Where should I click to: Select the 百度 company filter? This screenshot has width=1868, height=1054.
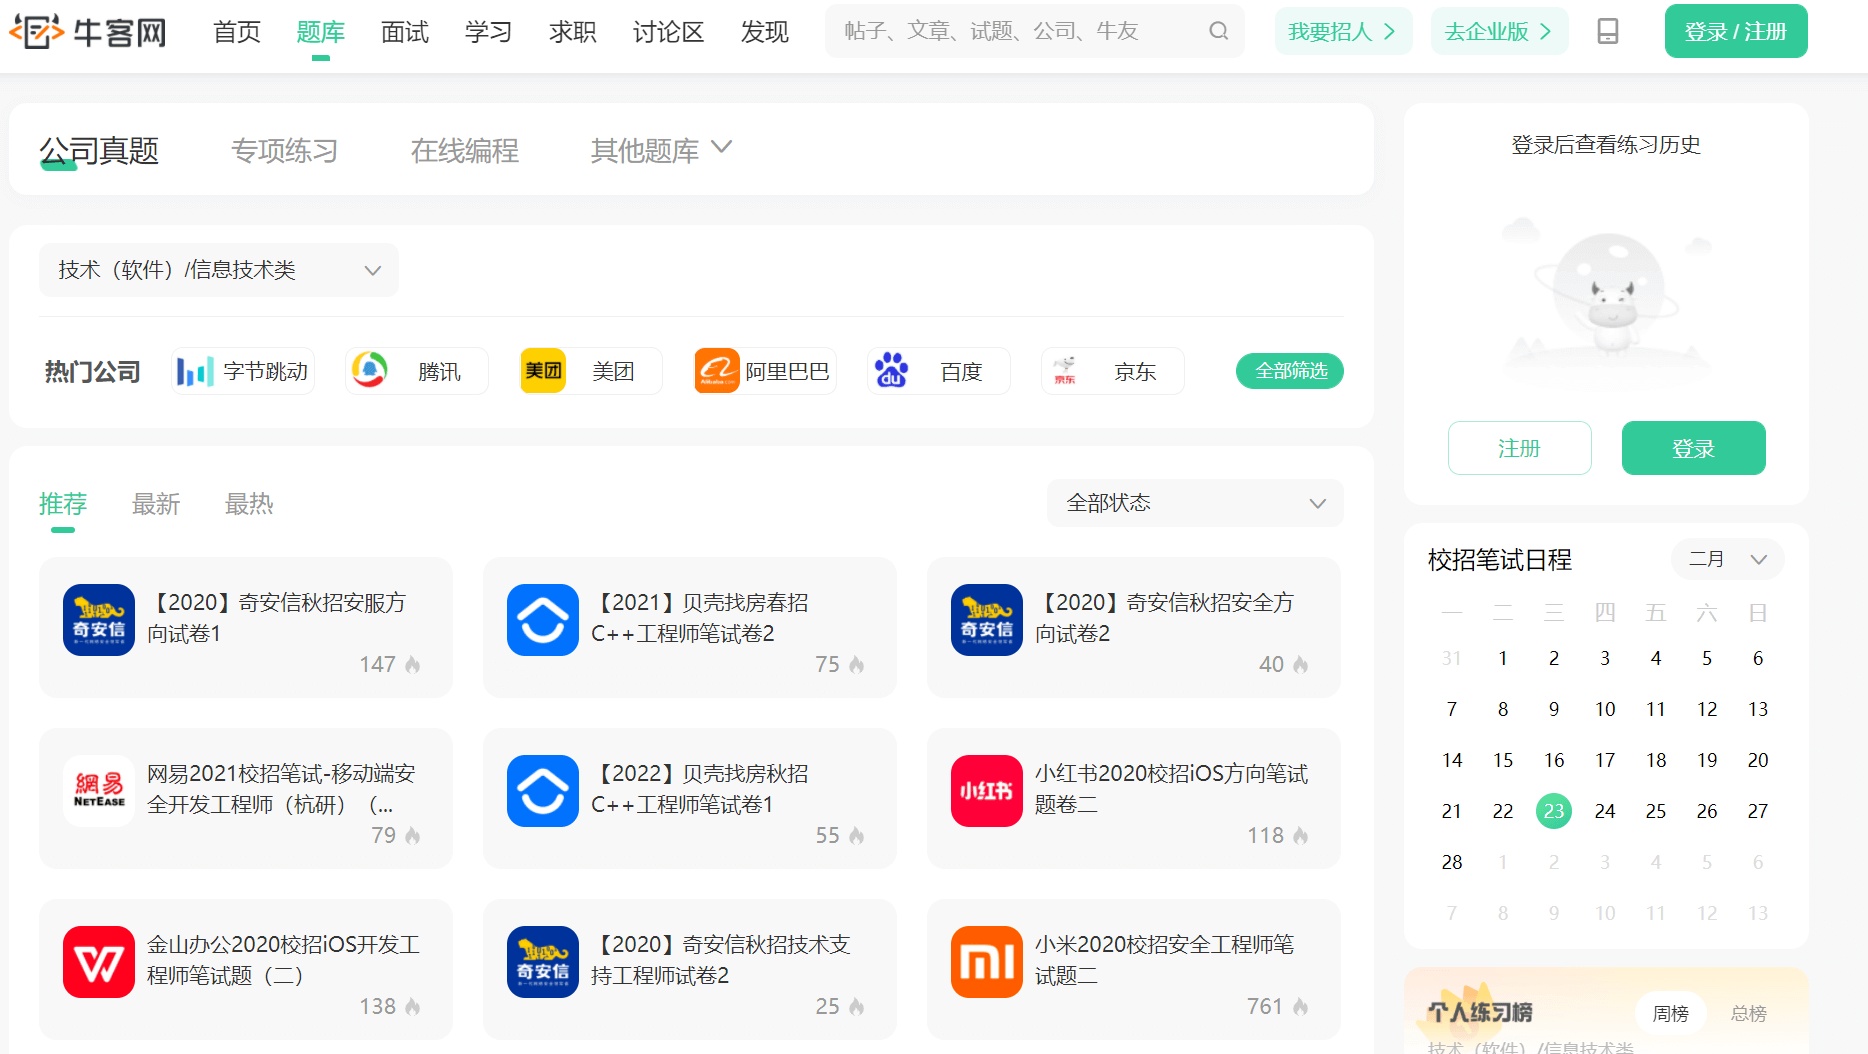click(939, 371)
